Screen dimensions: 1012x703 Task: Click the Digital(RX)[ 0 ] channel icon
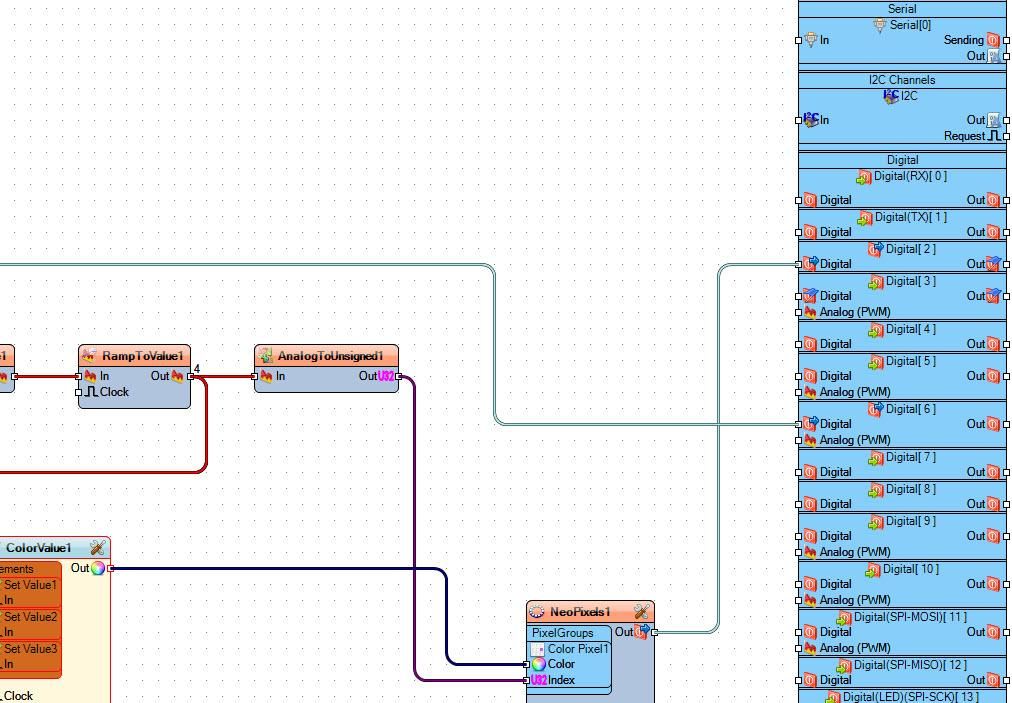pyautogui.click(x=864, y=176)
